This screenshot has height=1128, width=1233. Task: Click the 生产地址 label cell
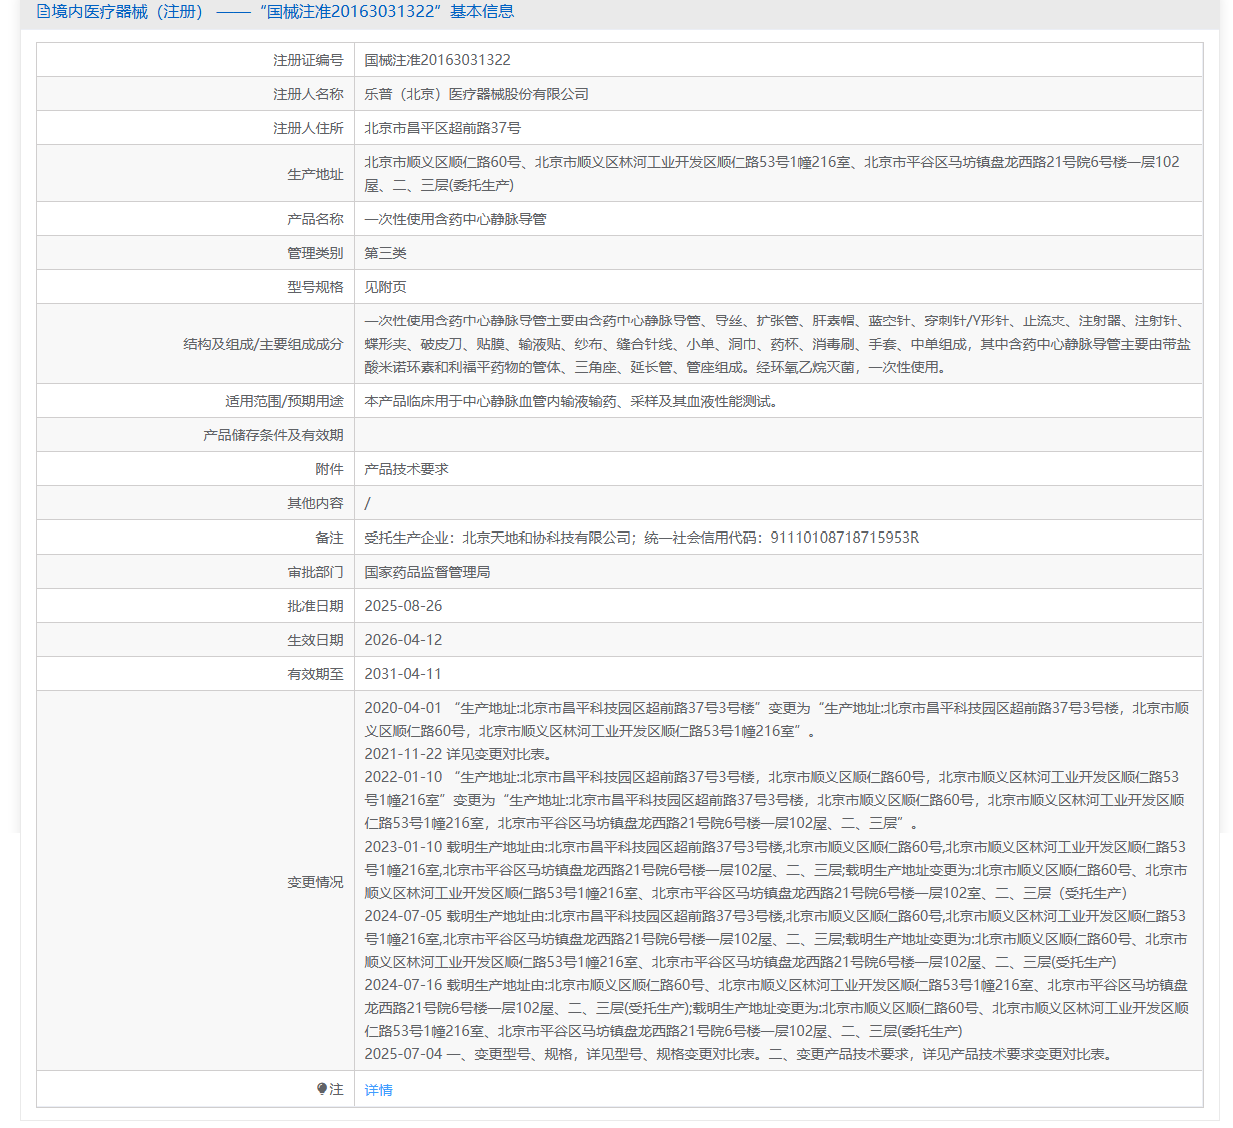[196, 174]
